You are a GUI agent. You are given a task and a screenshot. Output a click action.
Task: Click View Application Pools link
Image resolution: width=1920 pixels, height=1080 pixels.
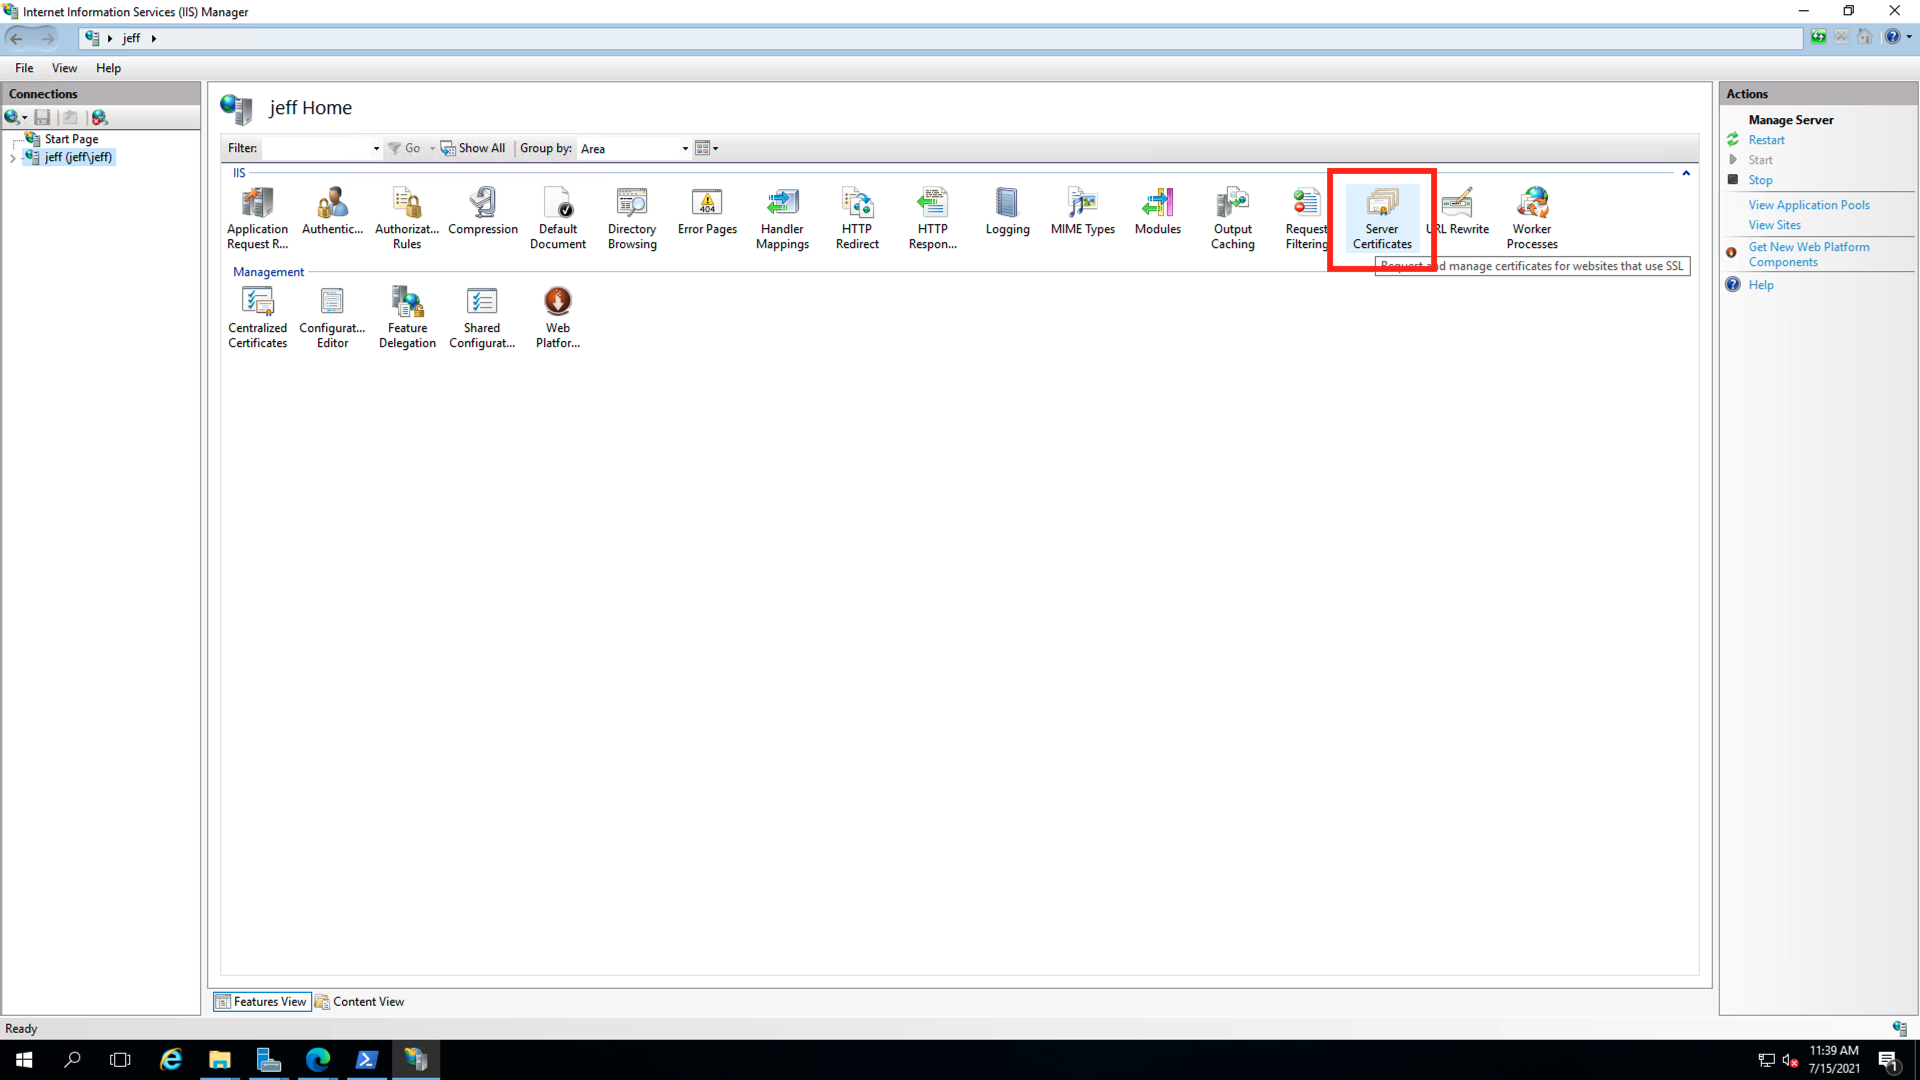(x=1808, y=205)
